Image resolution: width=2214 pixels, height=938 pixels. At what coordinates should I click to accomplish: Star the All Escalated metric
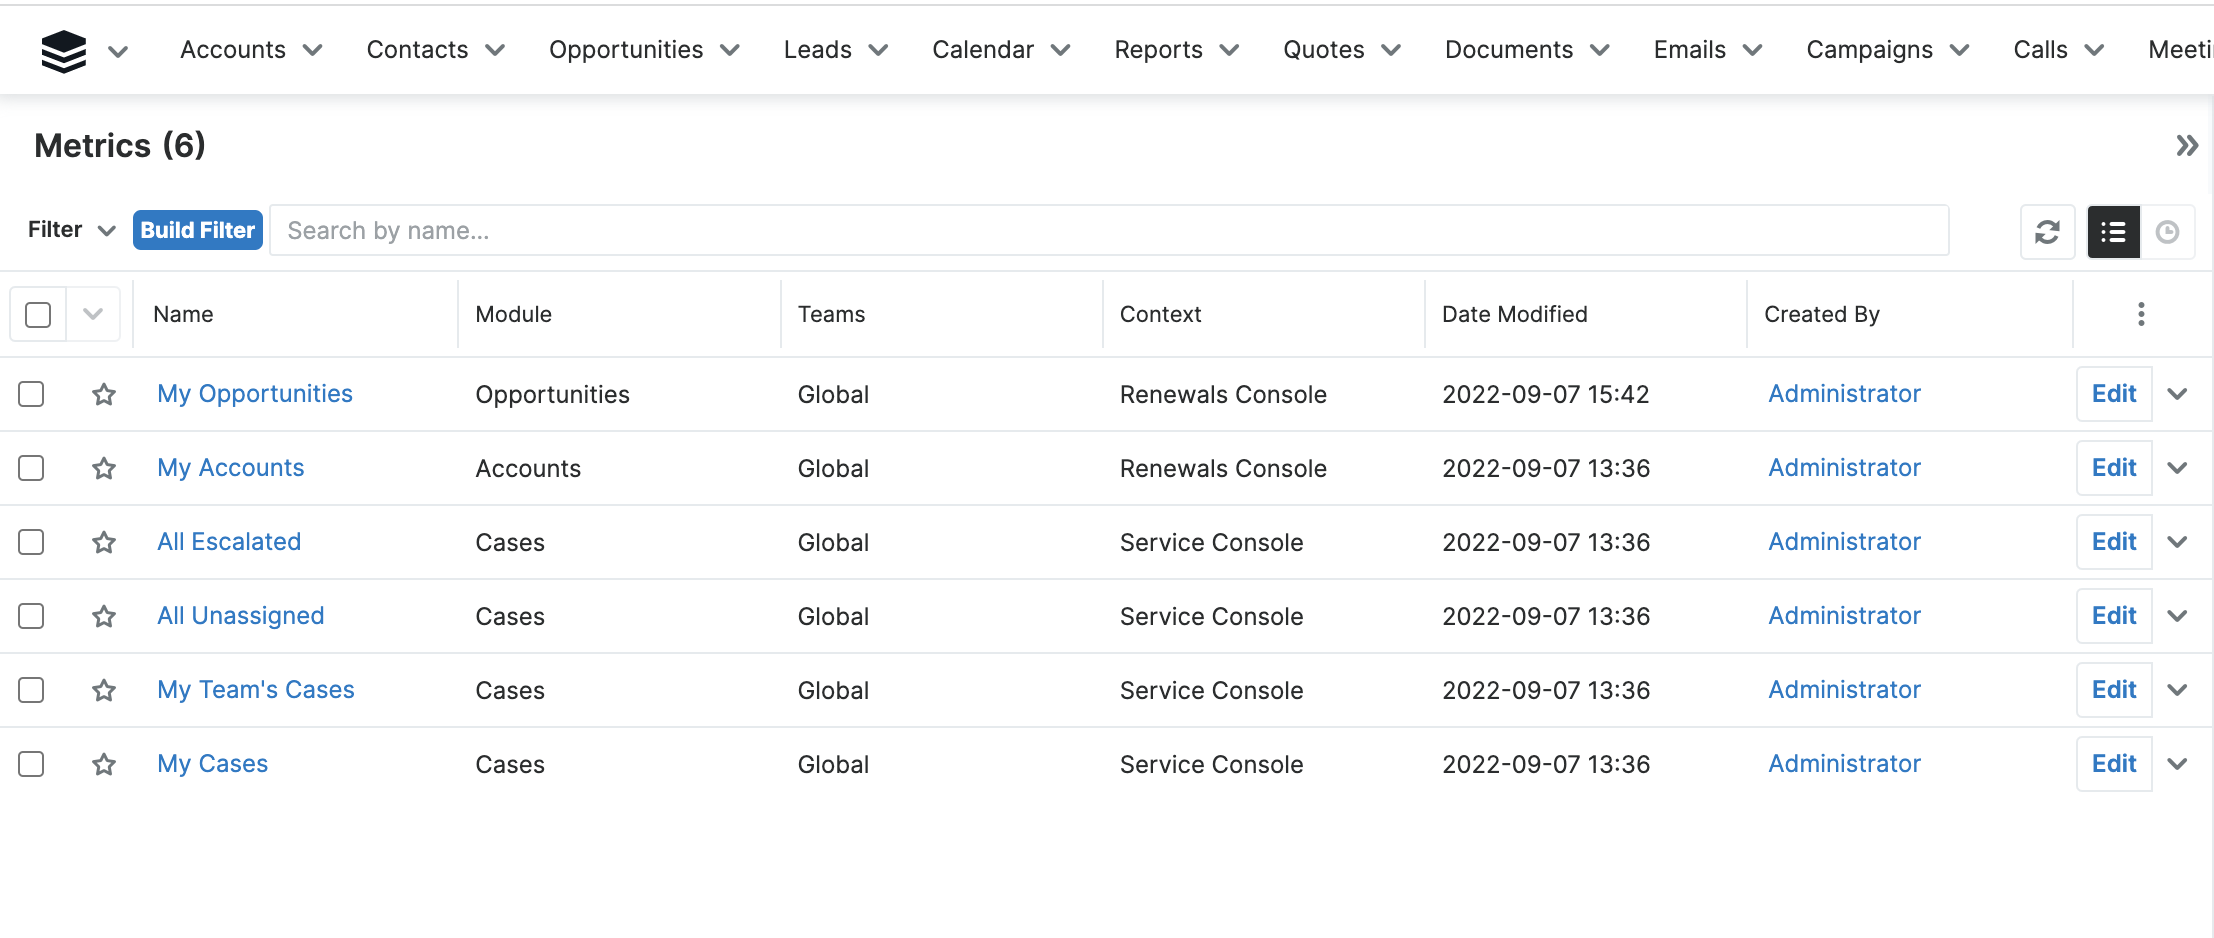tap(104, 543)
